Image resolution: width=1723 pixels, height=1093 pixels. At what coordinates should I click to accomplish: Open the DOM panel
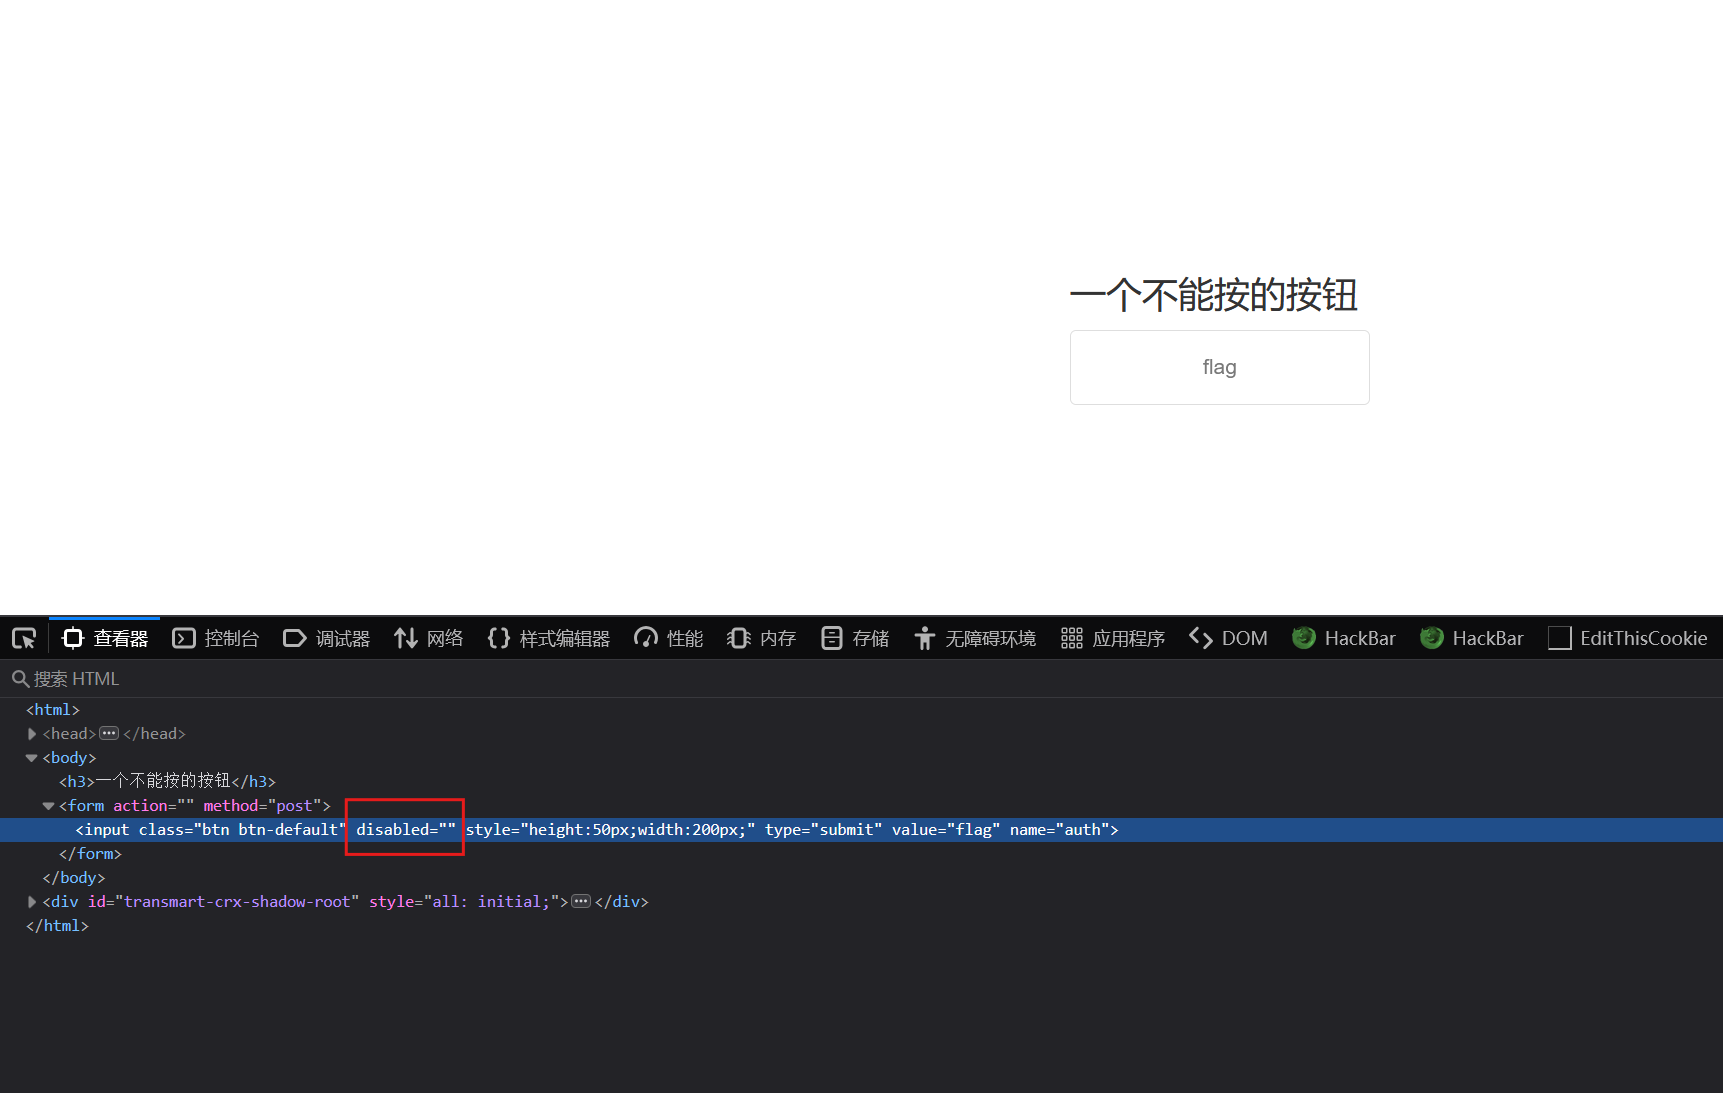click(x=1228, y=638)
